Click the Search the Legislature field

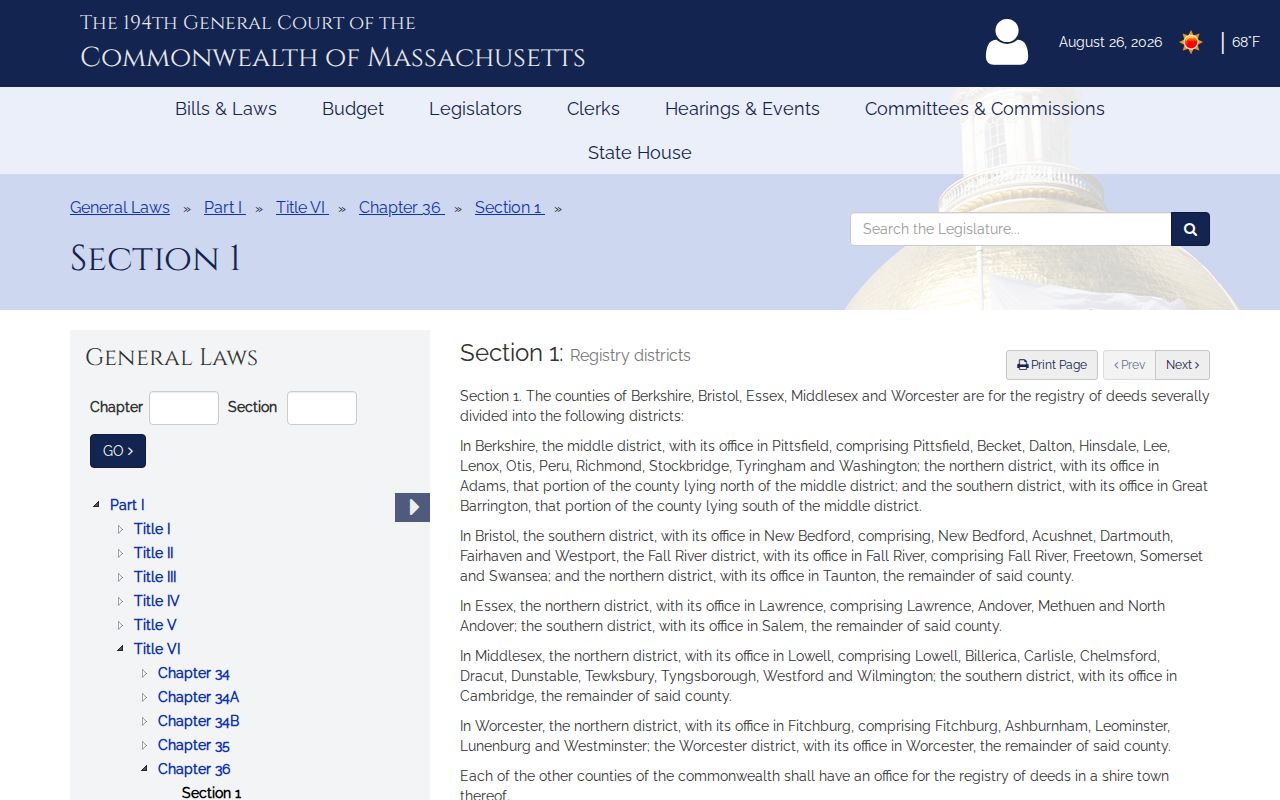[1010, 229]
